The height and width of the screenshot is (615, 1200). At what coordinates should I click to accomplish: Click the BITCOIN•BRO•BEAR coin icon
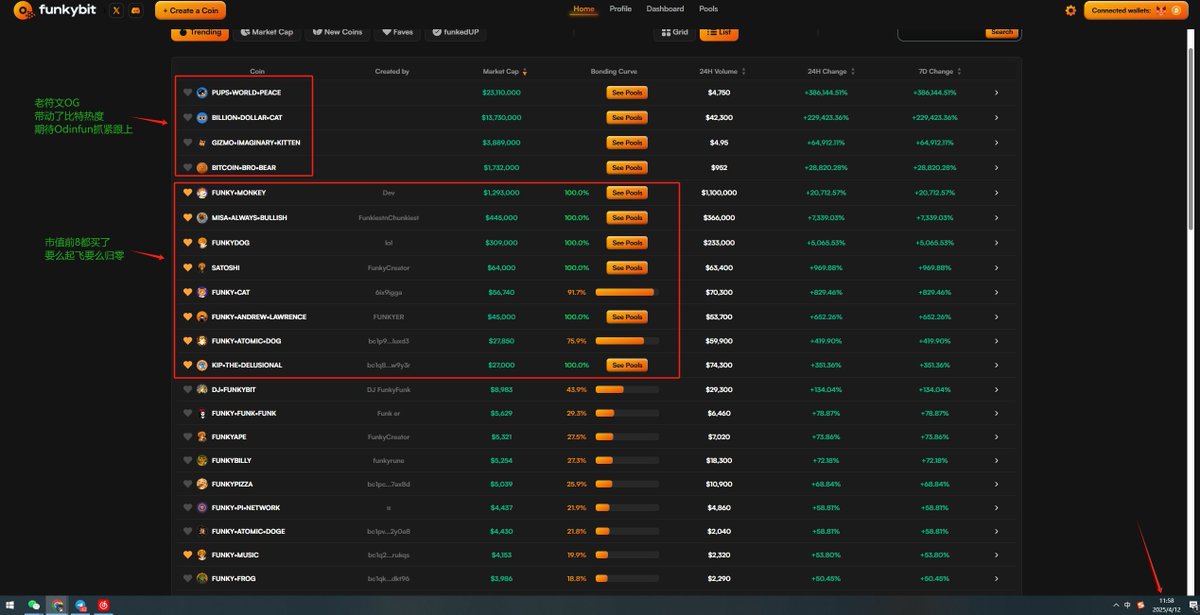tap(202, 167)
